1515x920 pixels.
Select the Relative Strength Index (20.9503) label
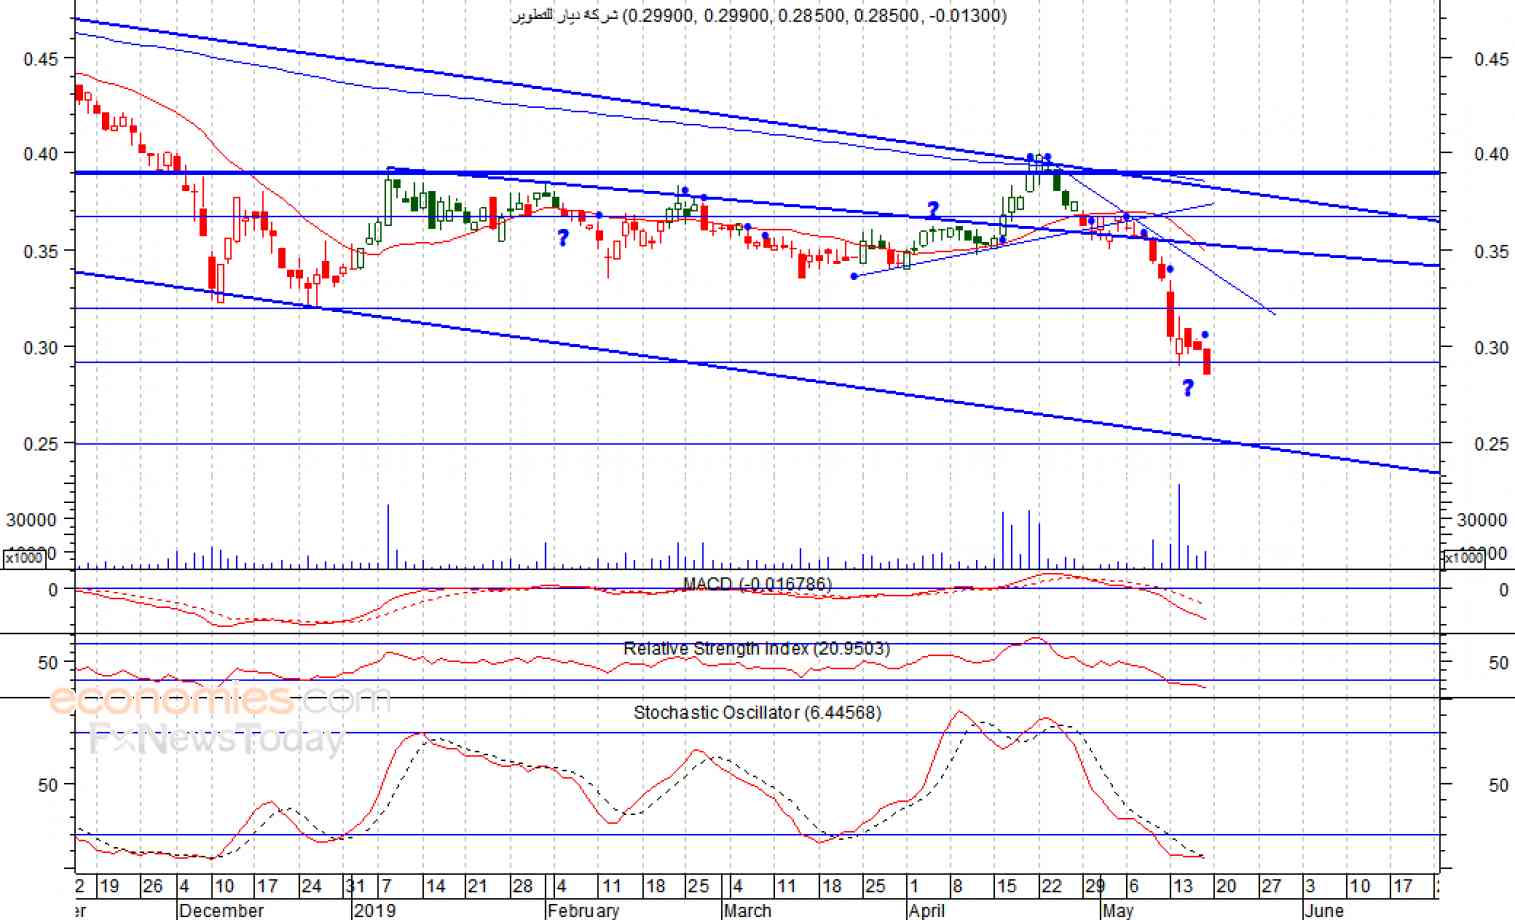click(756, 649)
